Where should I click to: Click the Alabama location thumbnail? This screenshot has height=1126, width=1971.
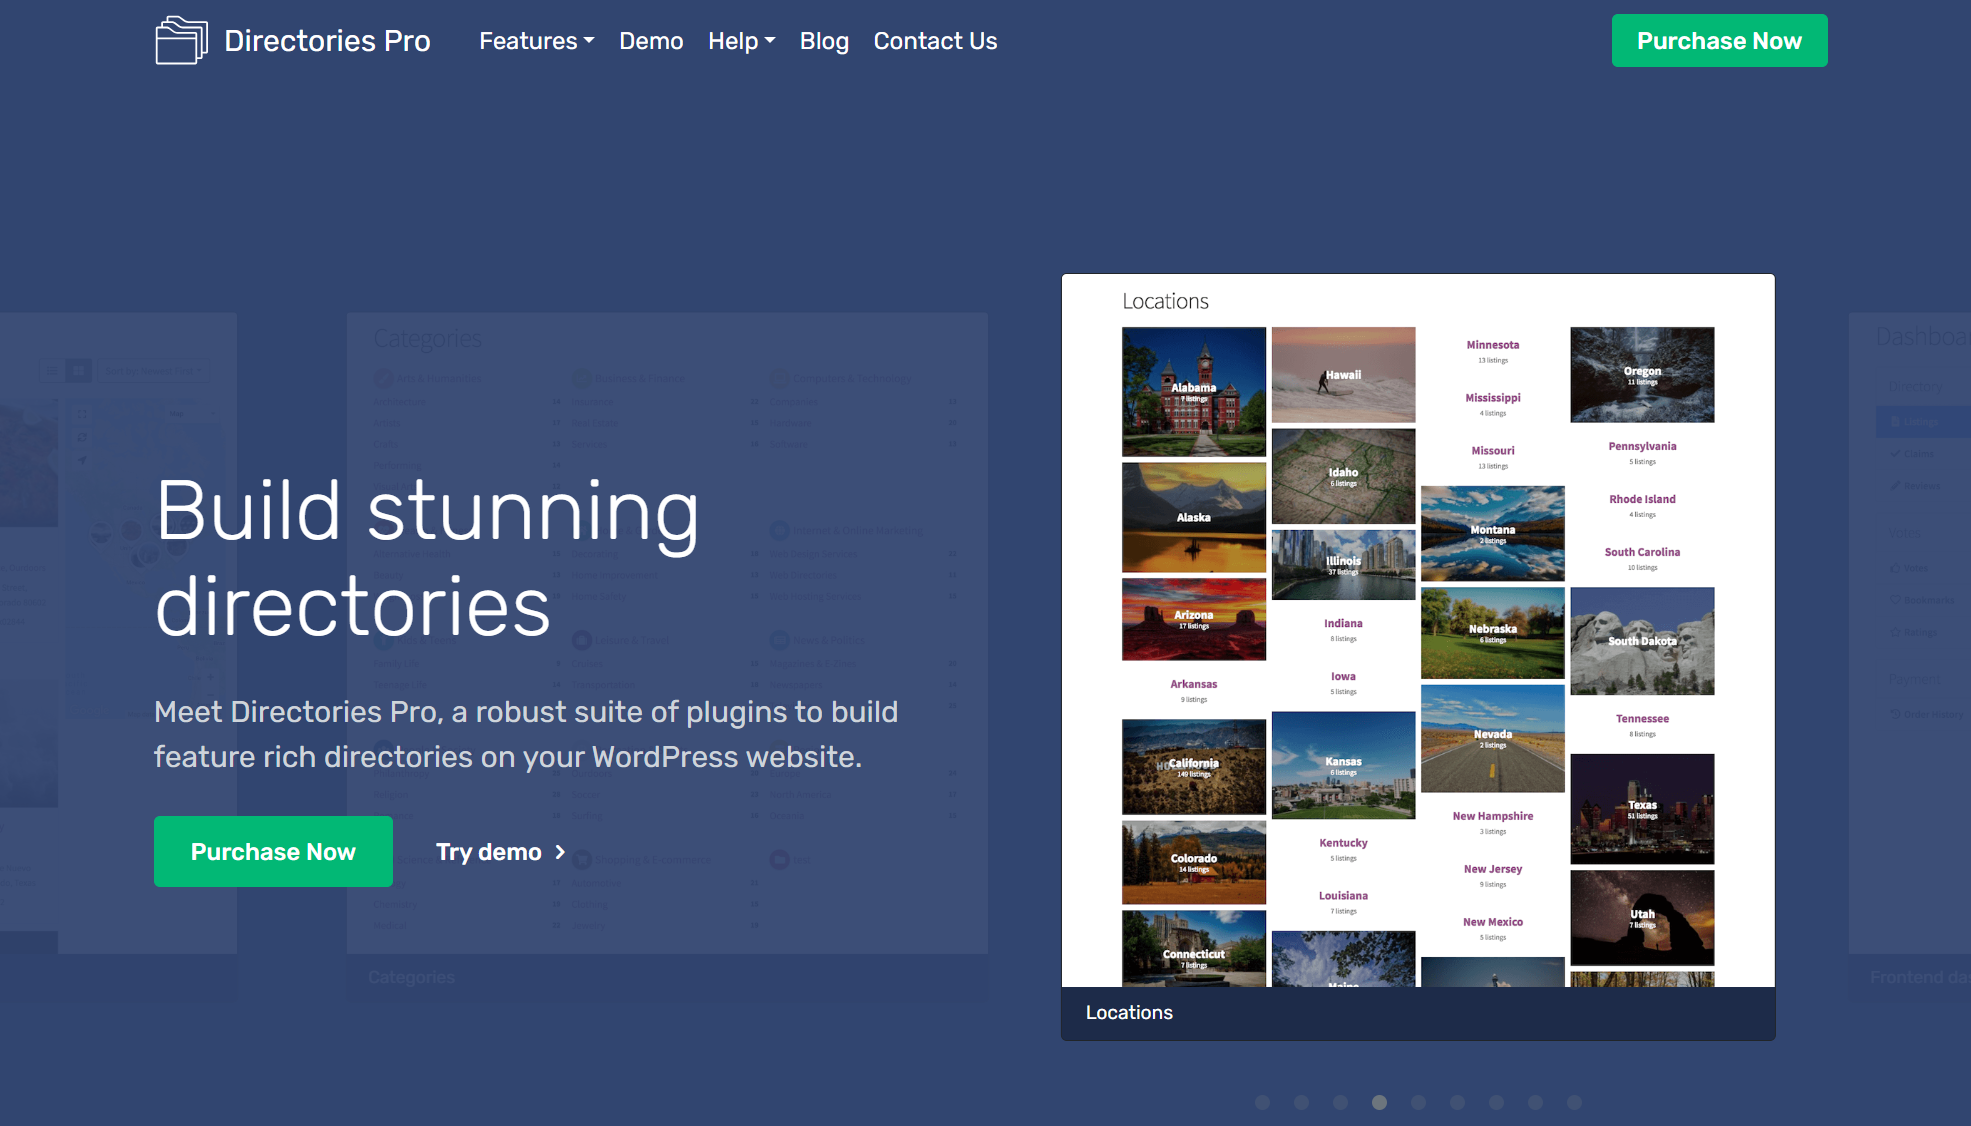click(x=1194, y=392)
